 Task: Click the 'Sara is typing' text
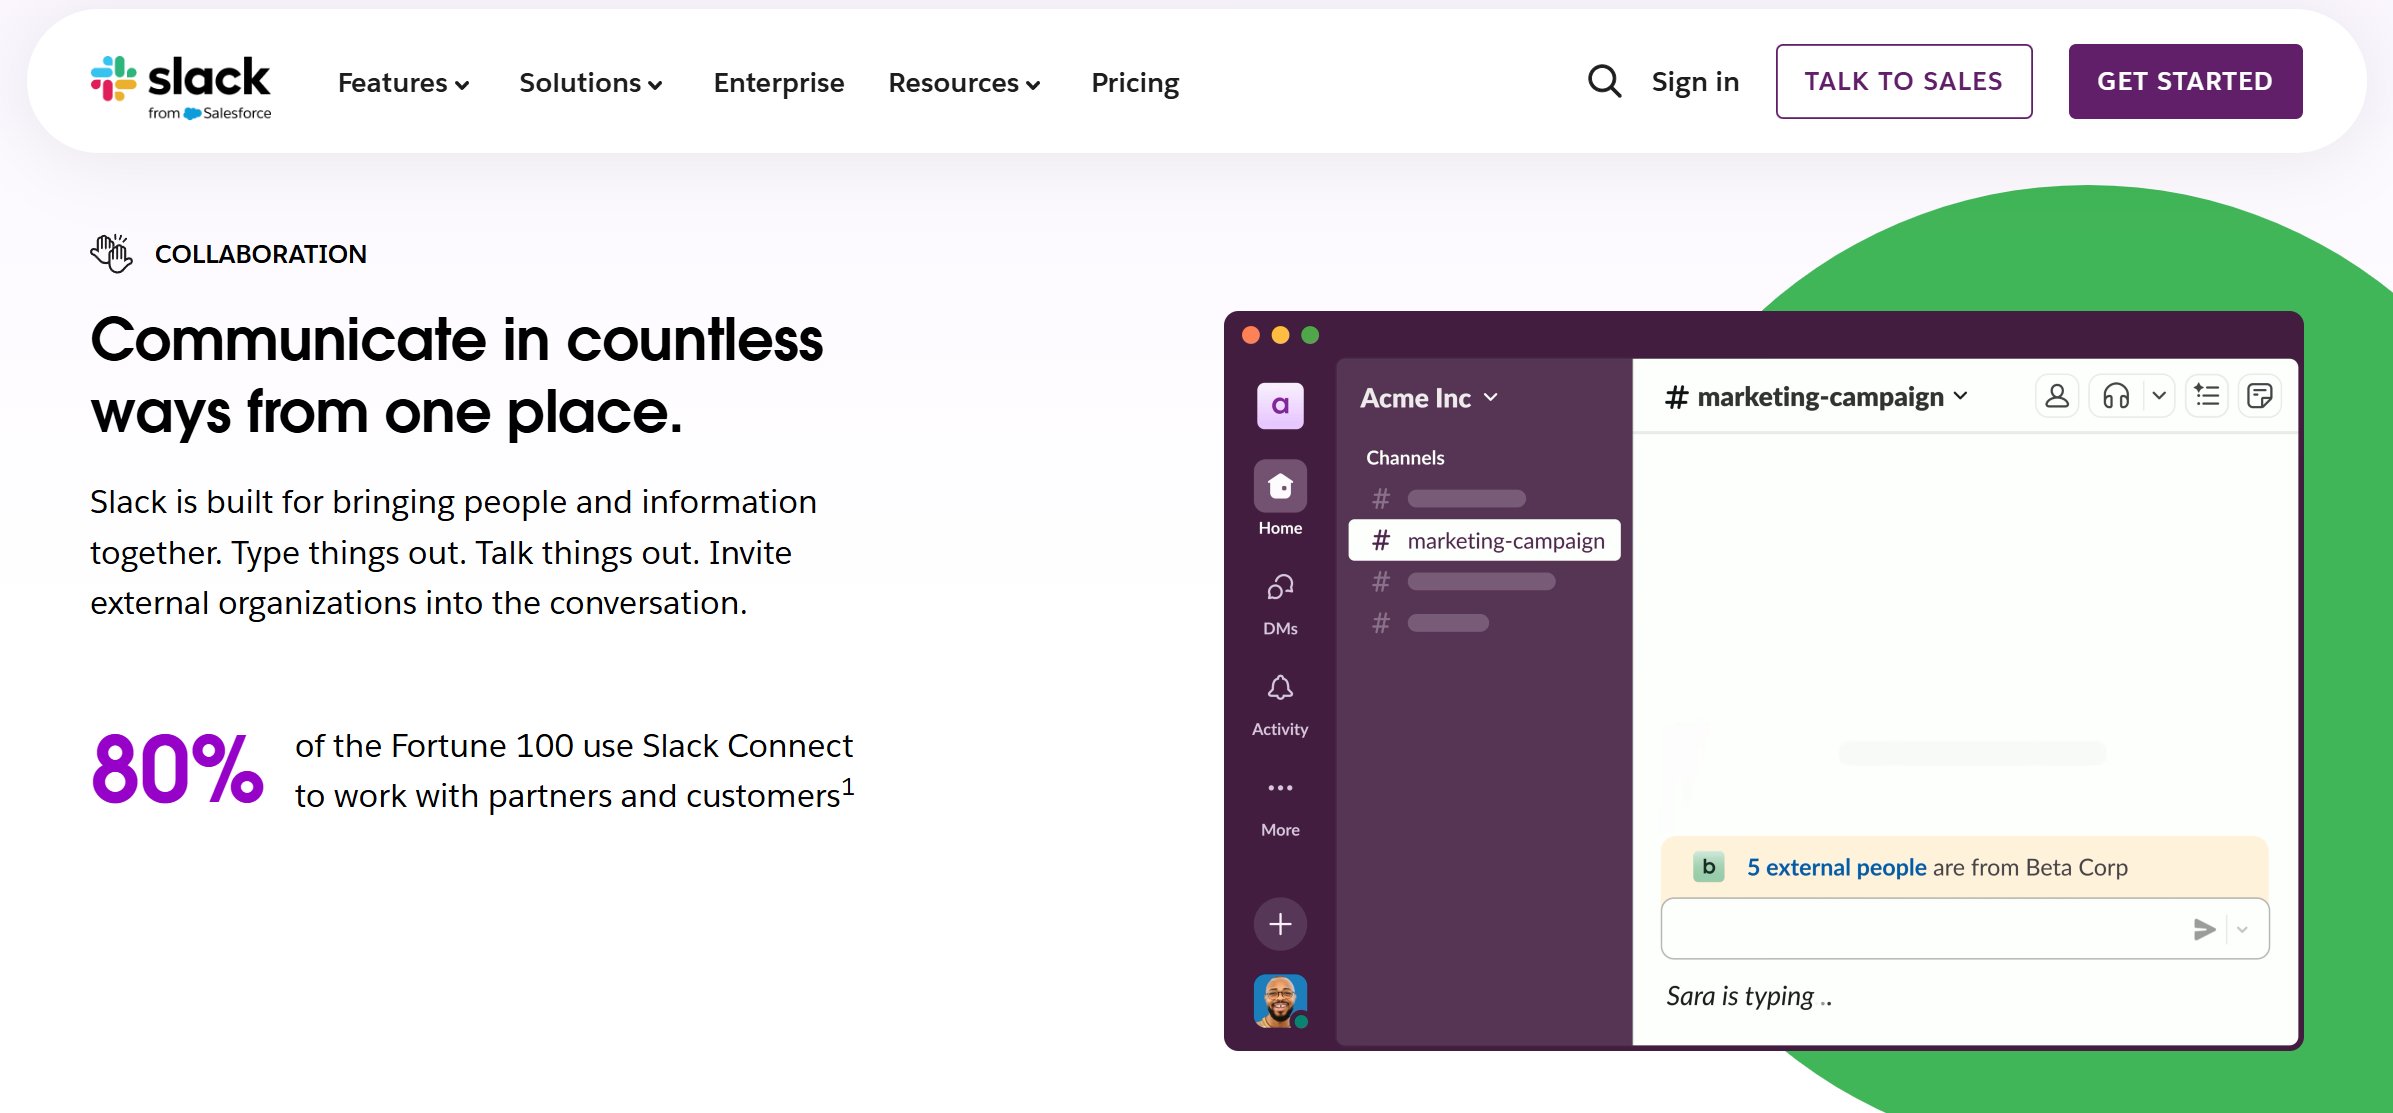point(1749,996)
